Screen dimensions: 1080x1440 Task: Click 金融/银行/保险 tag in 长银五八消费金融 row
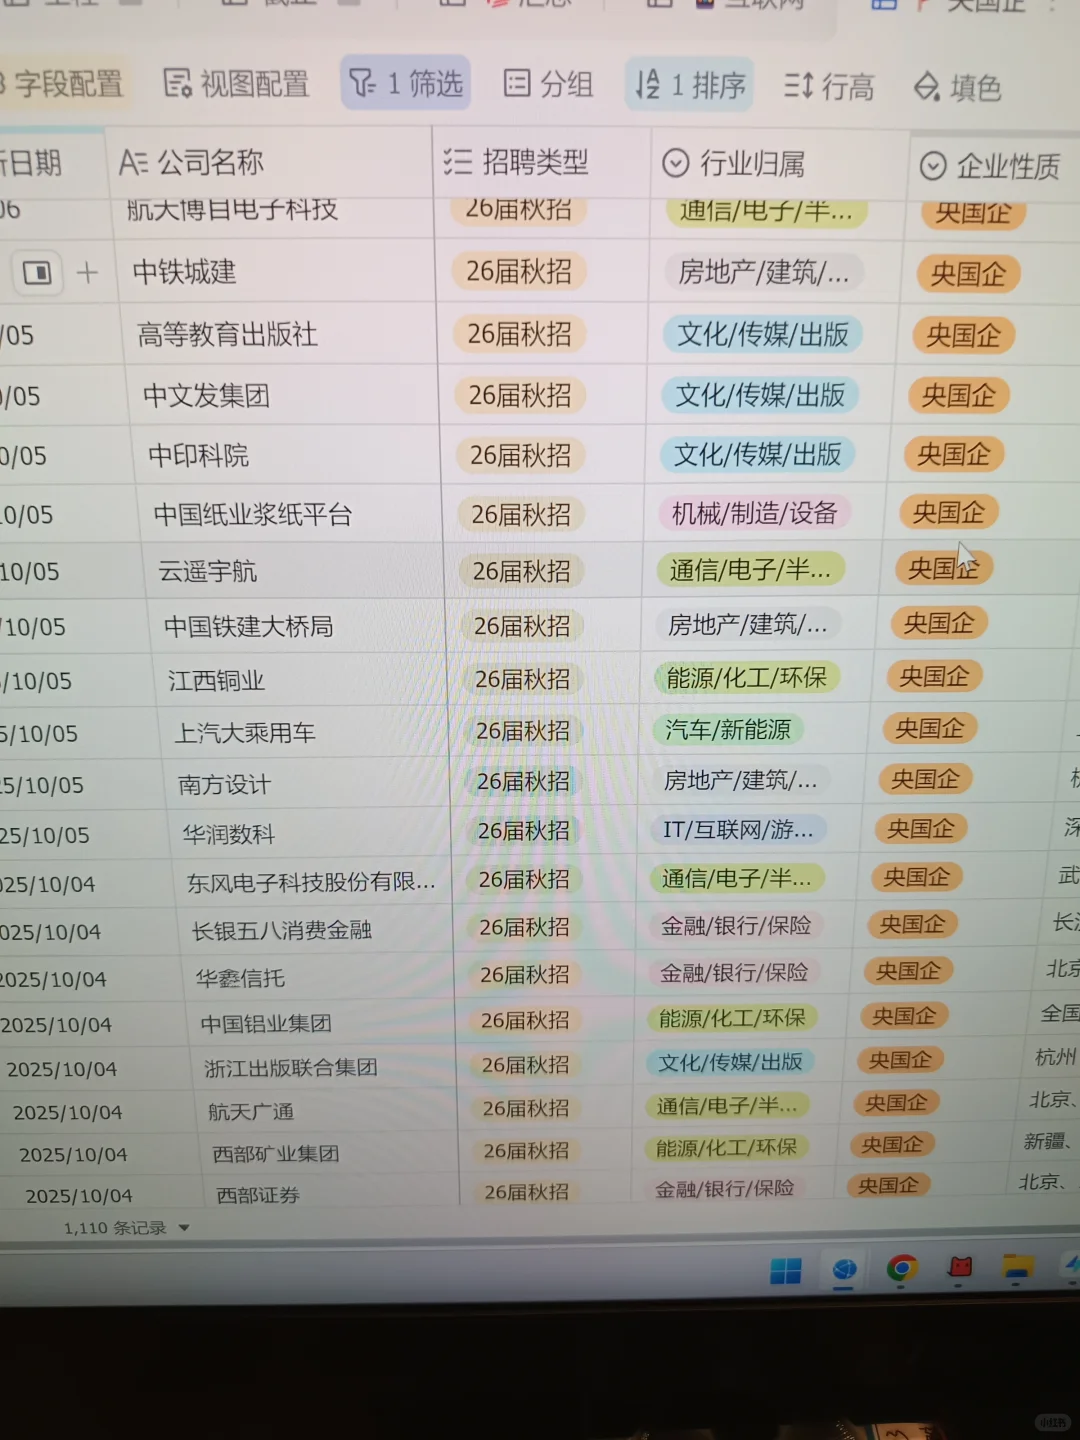(x=736, y=925)
